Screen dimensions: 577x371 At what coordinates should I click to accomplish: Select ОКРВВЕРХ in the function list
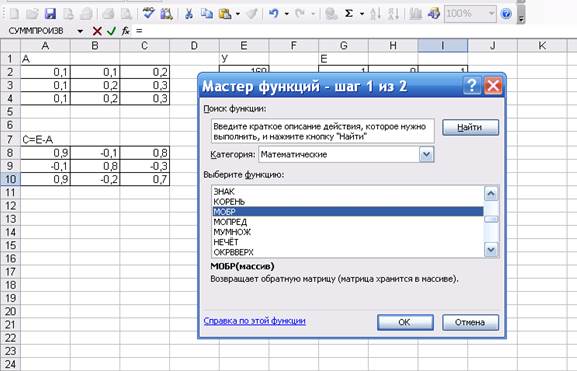coord(348,252)
